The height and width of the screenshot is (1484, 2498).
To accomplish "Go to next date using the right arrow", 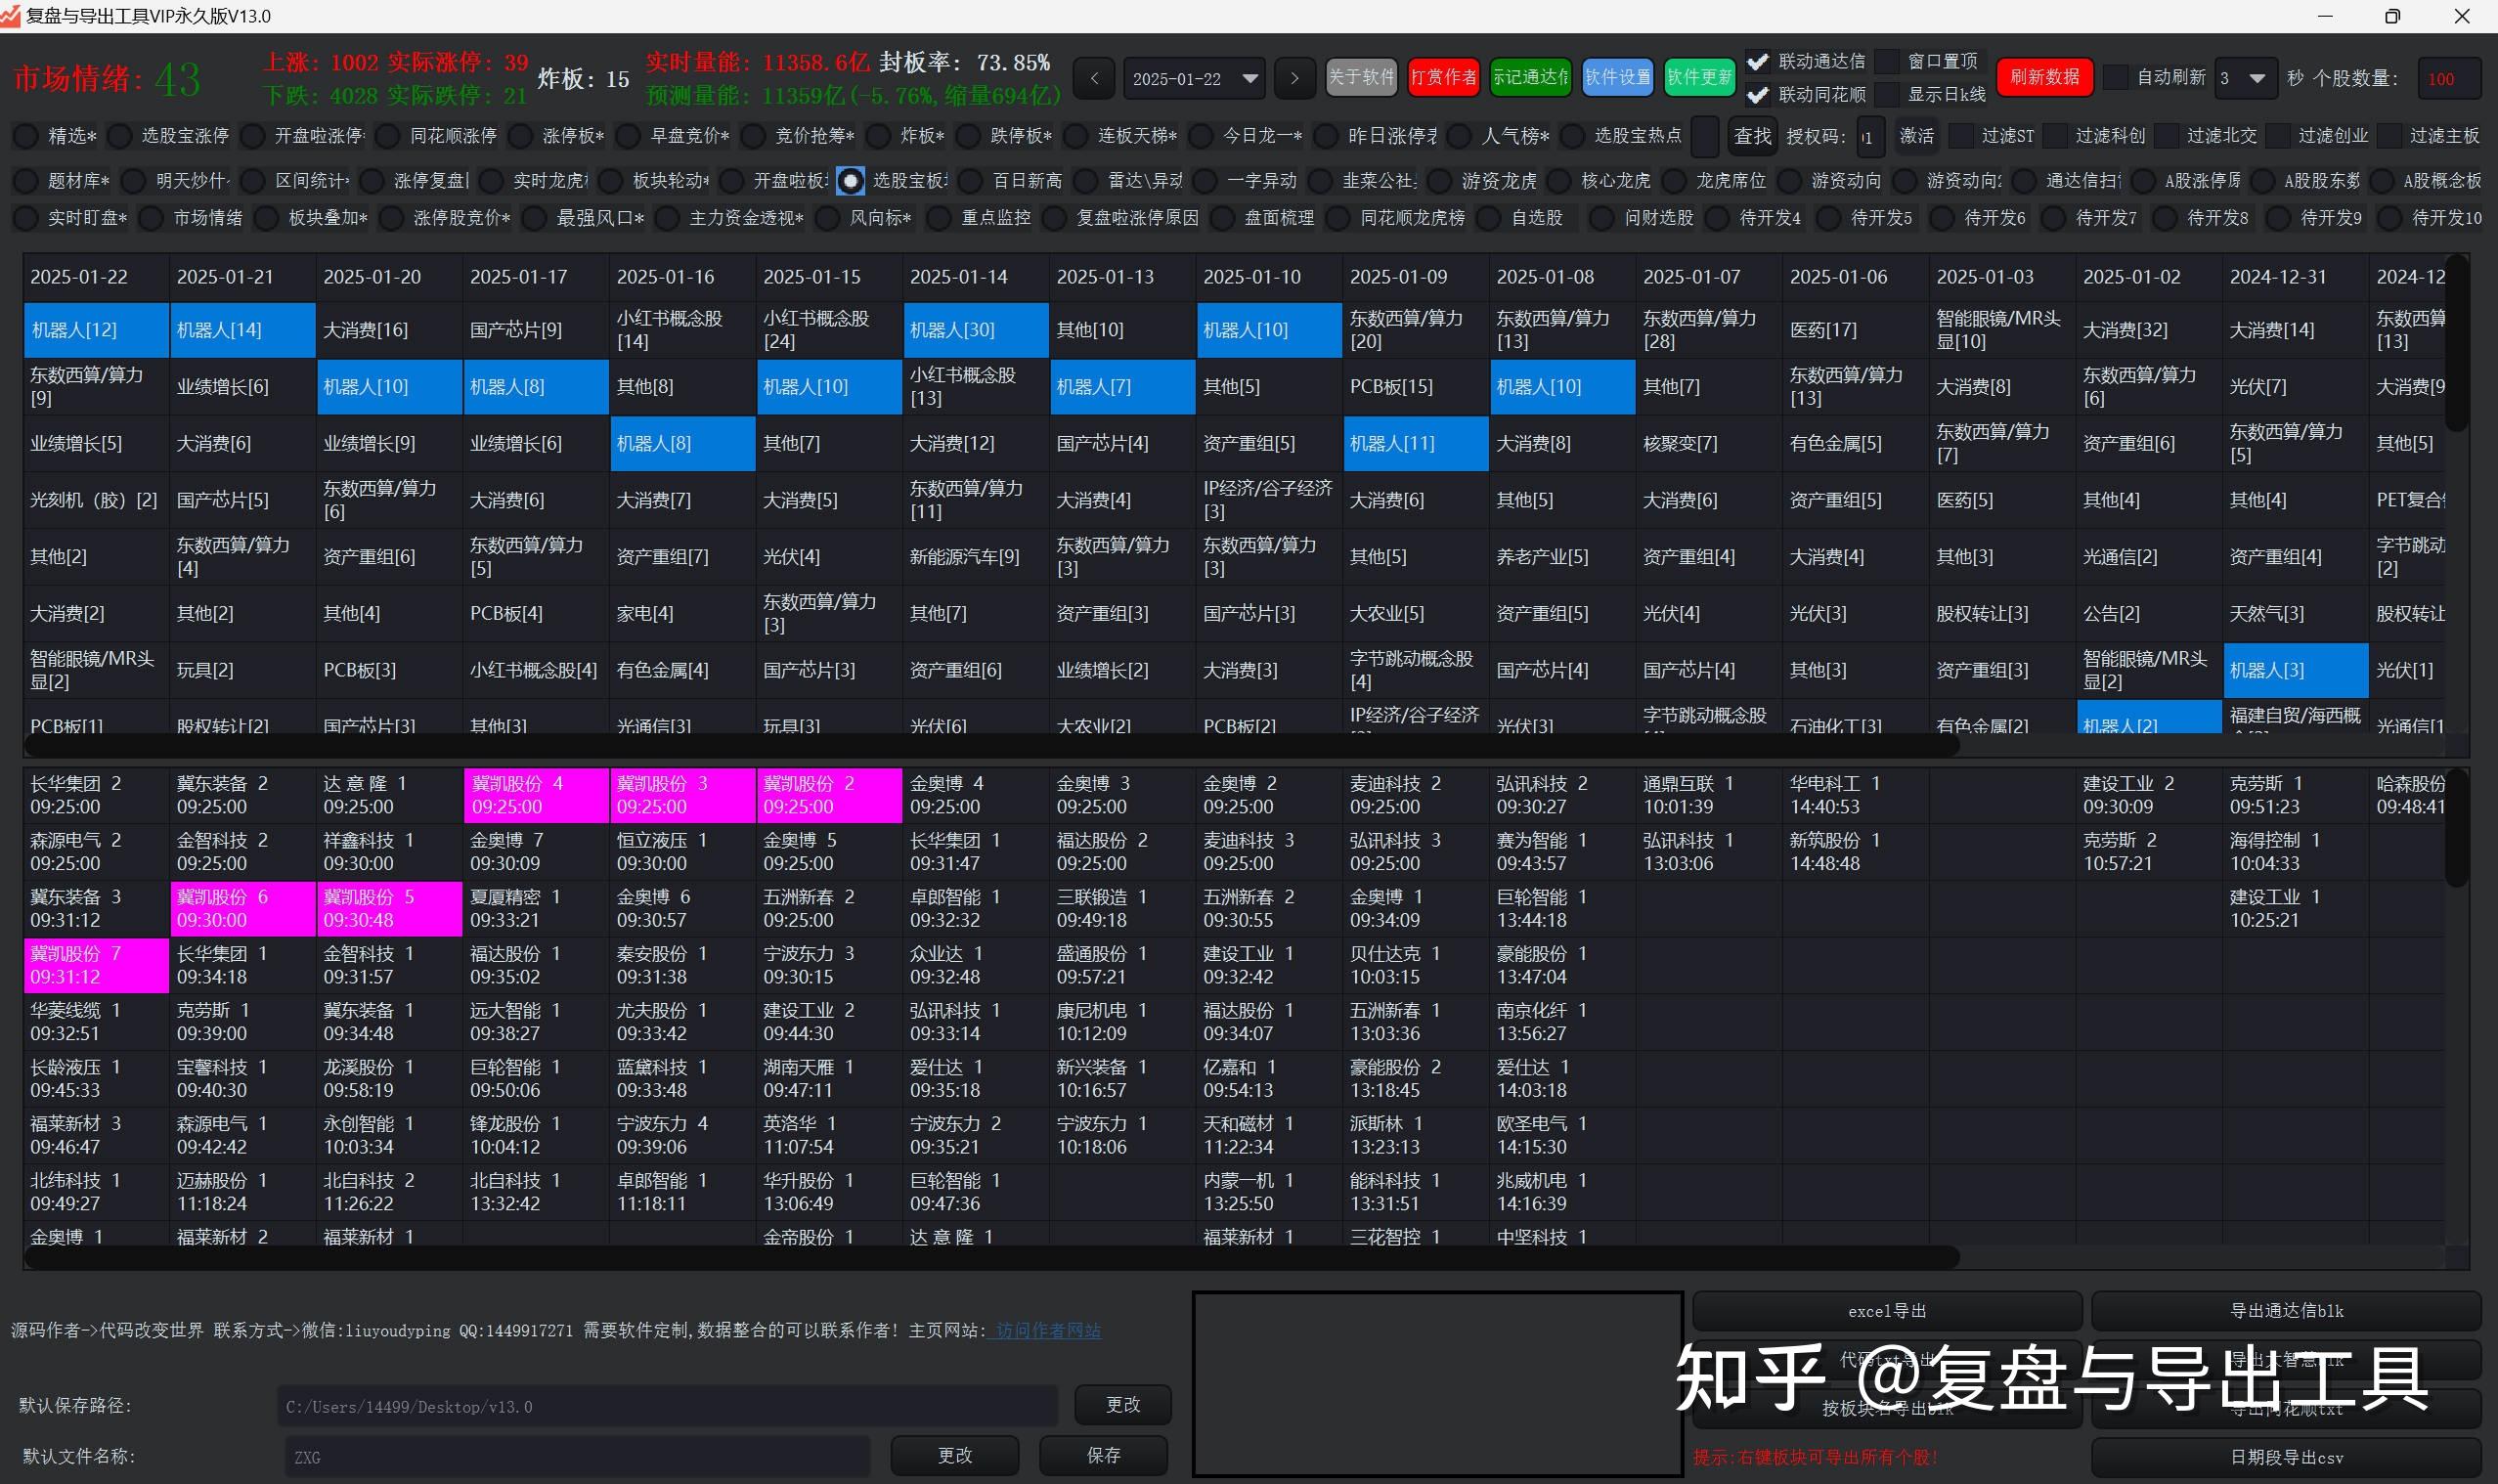I will click(x=1295, y=78).
